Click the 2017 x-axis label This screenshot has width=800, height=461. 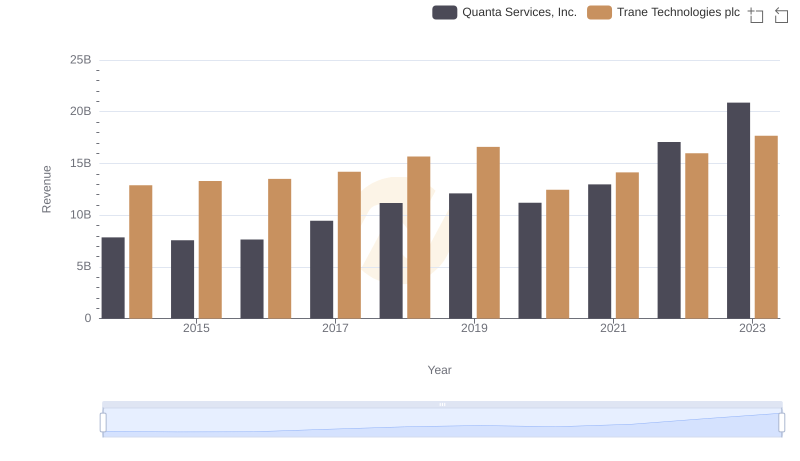pos(335,328)
